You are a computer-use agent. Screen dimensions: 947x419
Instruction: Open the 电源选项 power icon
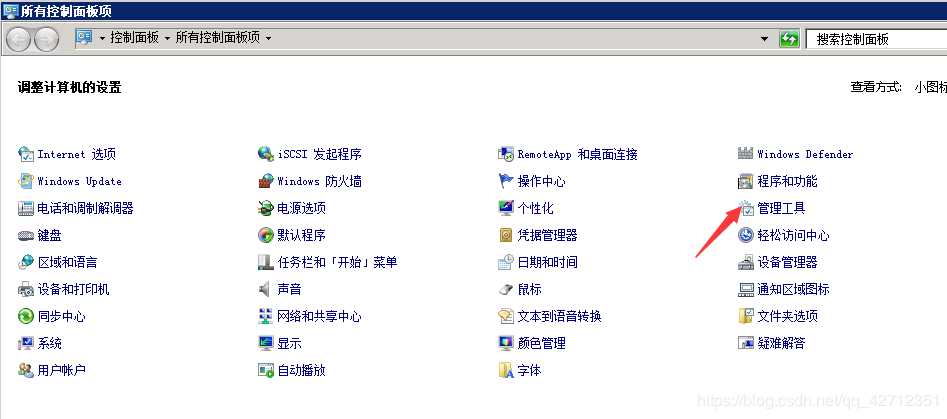click(x=266, y=208)
